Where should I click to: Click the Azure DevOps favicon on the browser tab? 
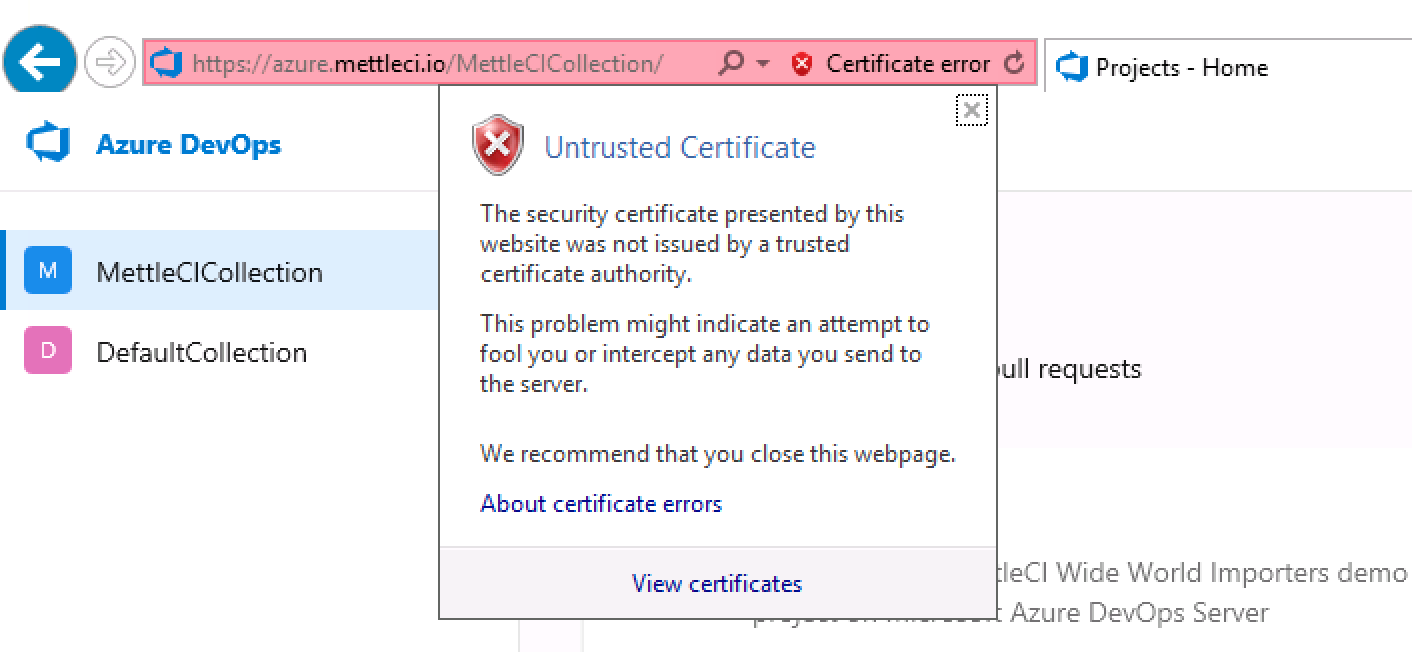(1074, 67)
